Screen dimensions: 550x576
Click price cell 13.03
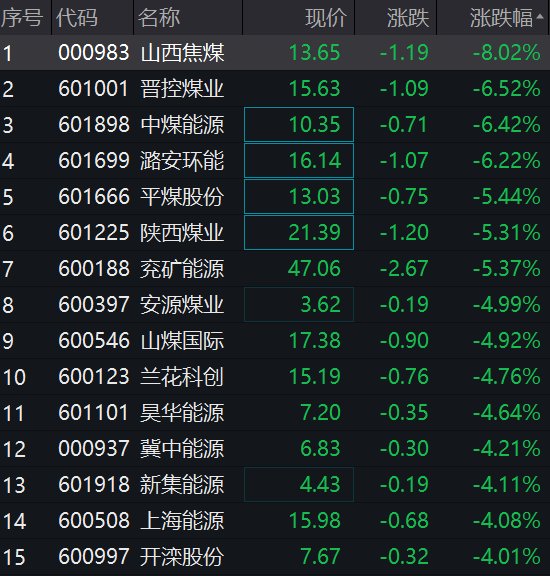pos(299,197)
